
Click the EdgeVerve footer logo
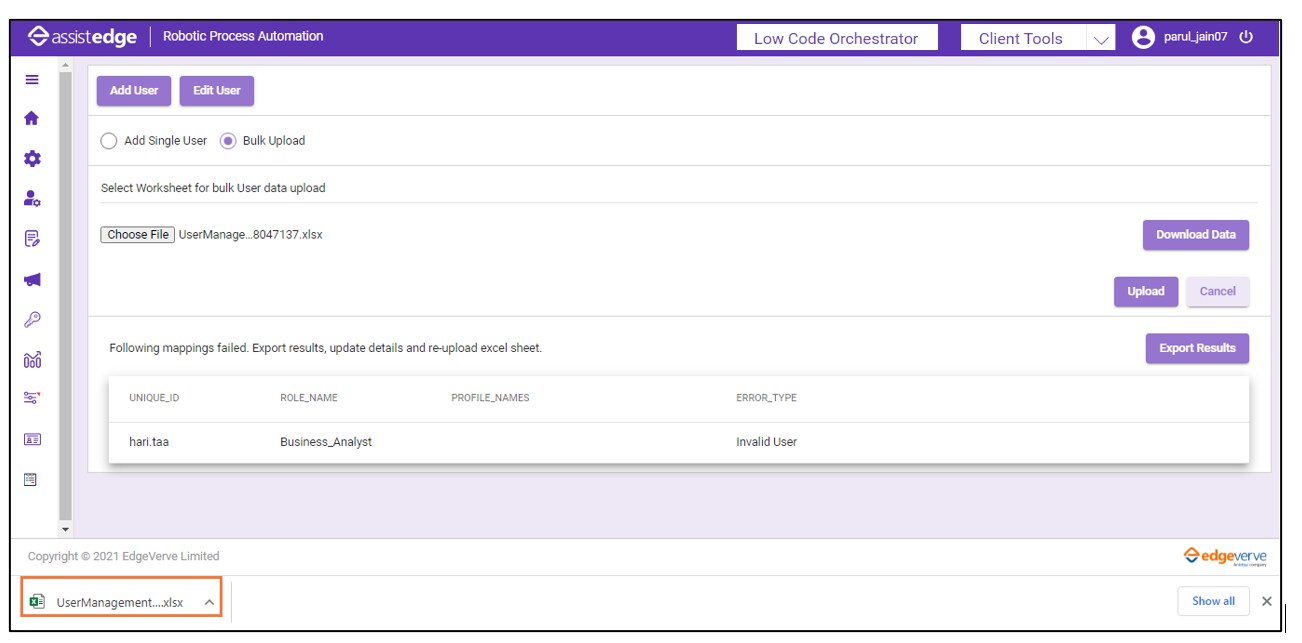[1225, 556]
